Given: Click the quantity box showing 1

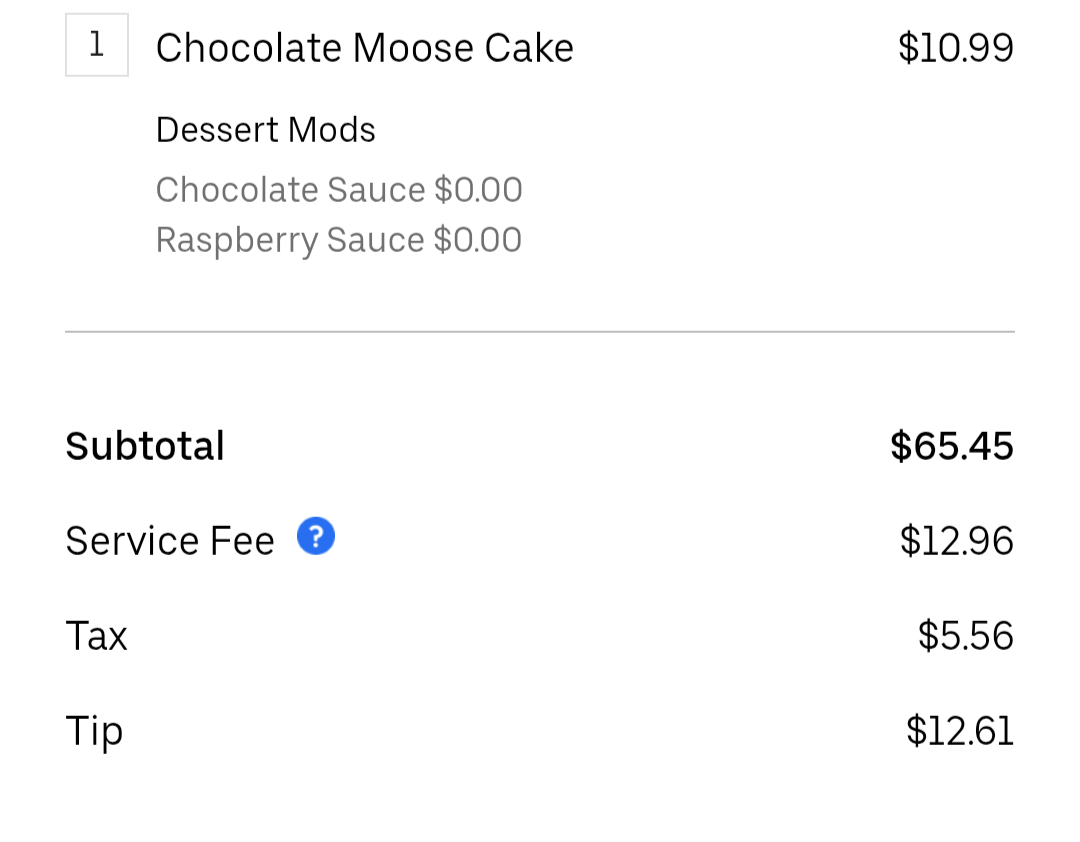Looking at the screenshot, I should pos(97,45).
